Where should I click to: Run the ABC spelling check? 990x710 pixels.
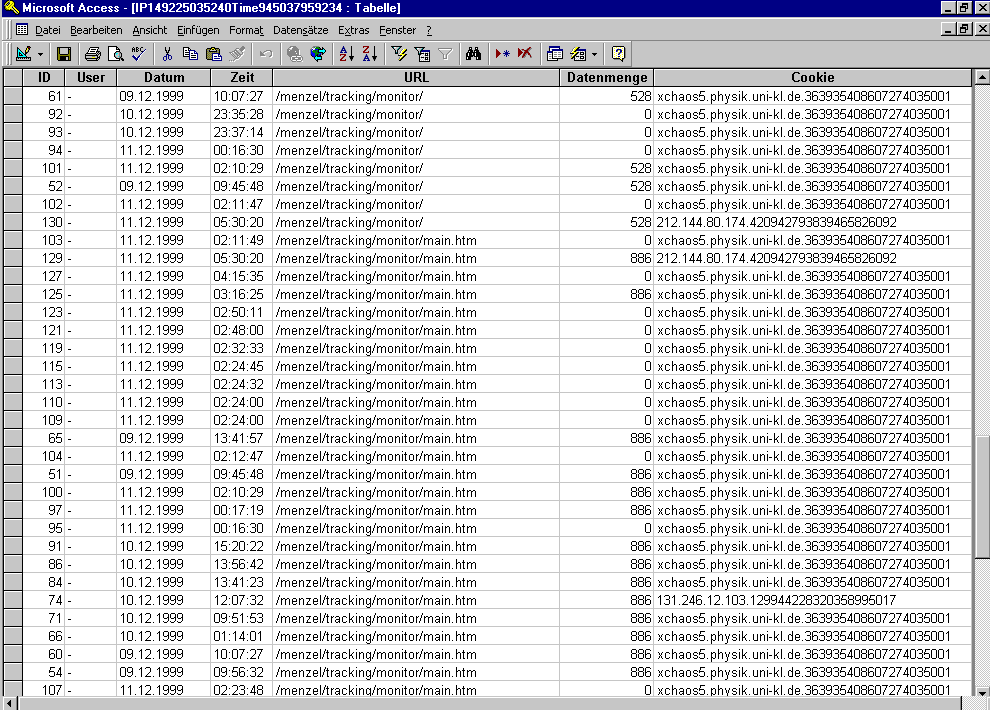click(x=138, y=54)
